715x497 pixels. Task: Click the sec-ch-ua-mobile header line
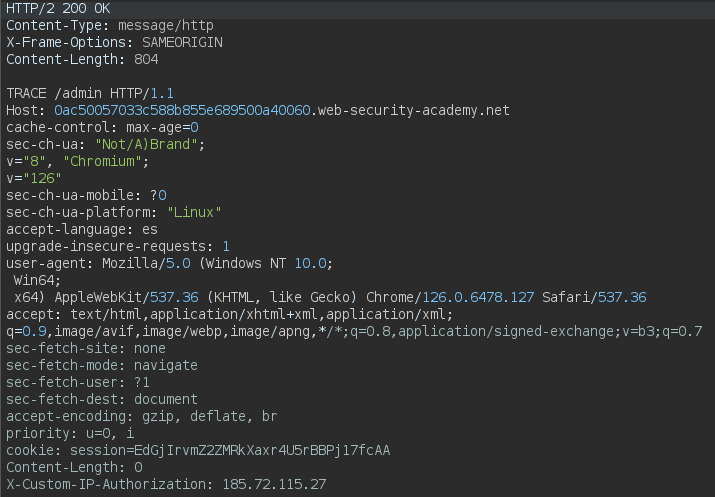coord(86,196)
